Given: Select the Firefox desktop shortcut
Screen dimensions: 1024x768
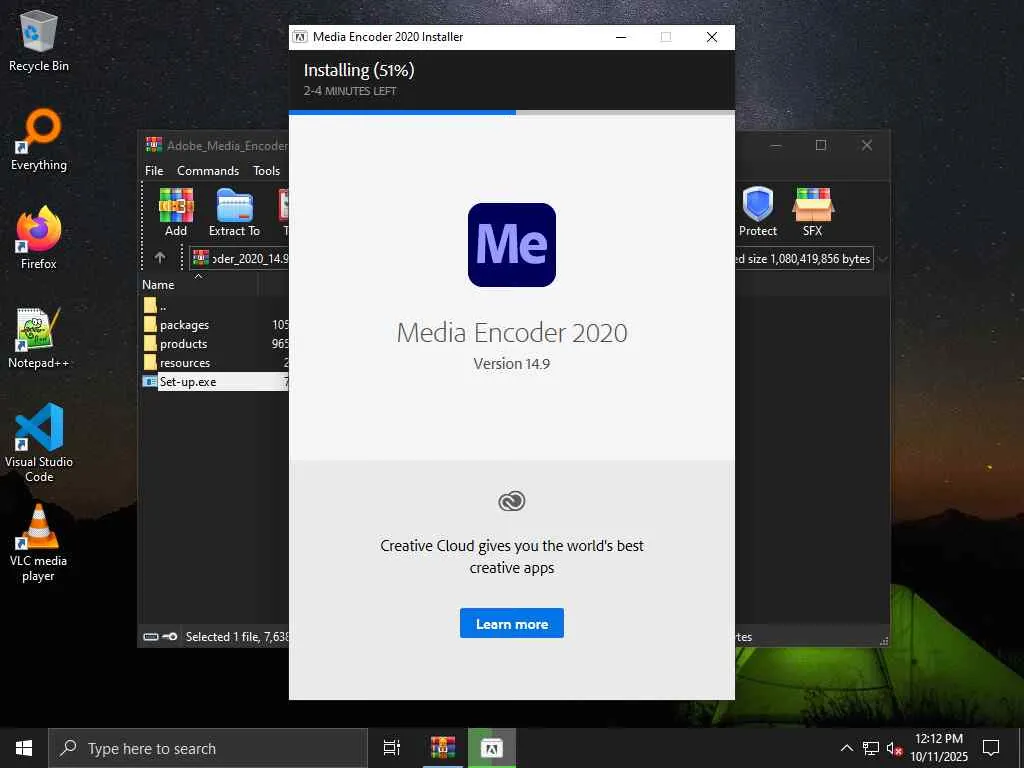Looking at the screenshot, I should pyautogui.click(x=39, y=238).
